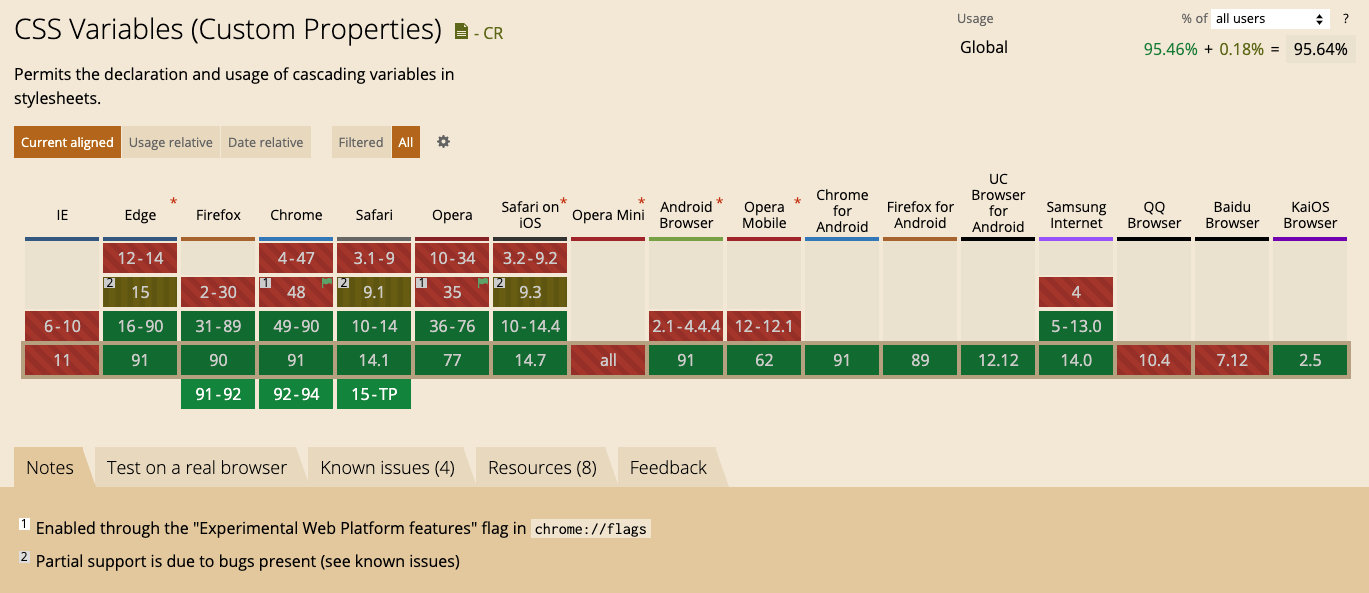This screenshot has height=593, width=1369.
Task: Click the green flag on Opera 35
Action: (x=483, y=283)
